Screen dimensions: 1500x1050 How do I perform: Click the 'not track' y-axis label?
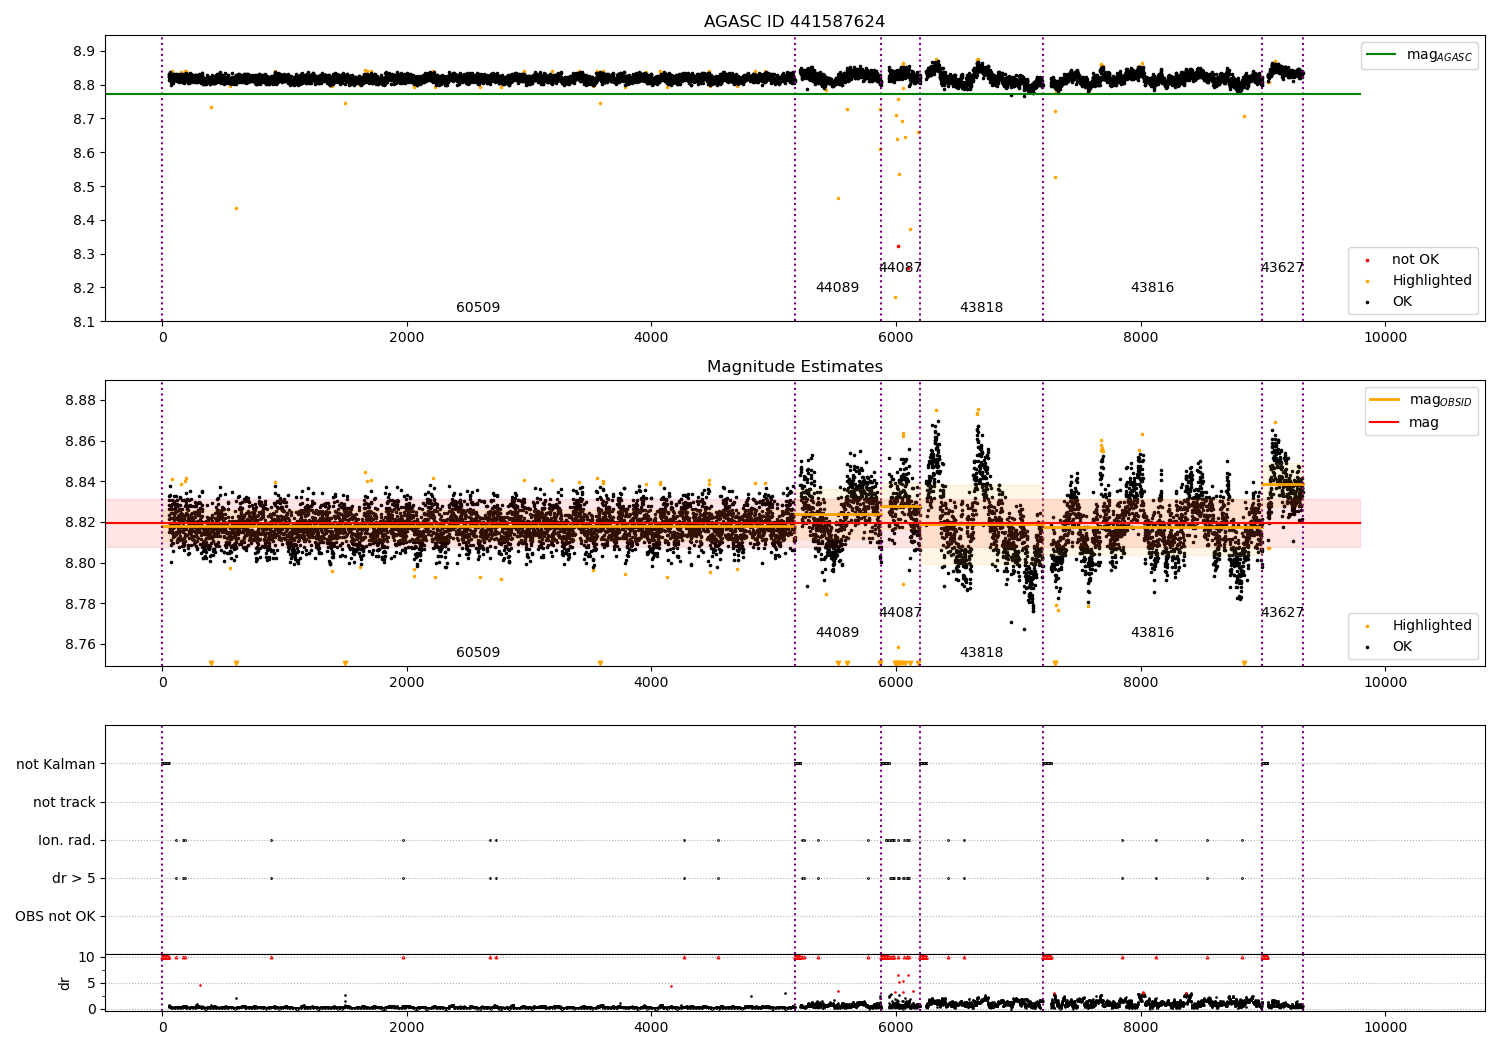[x=64, y=803]
